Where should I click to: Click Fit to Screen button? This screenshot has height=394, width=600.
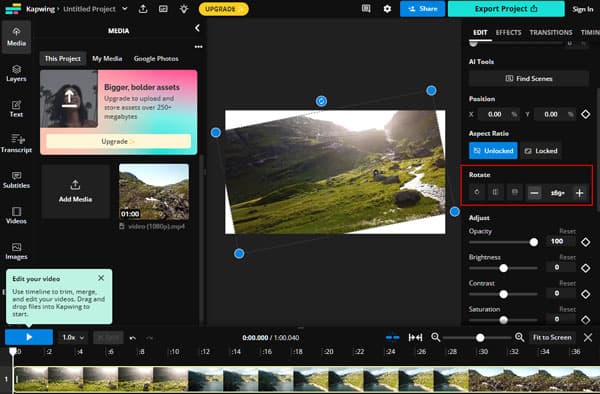(552, 337)
